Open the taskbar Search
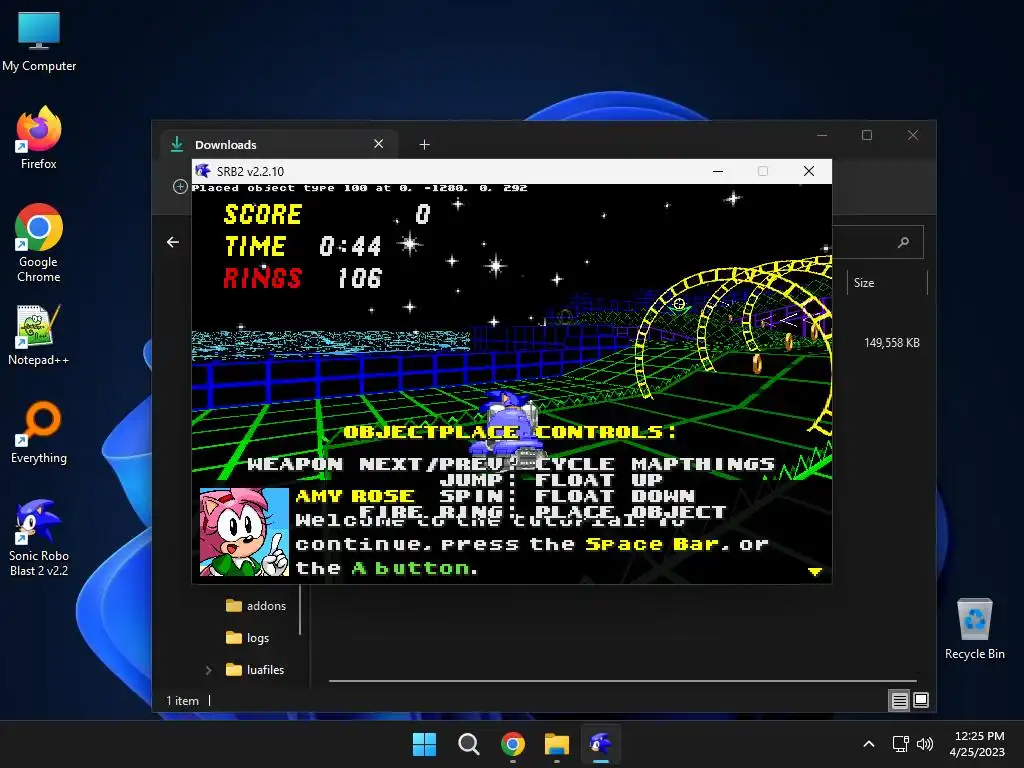Viewport: 1024px width, 768px height. click(x=468, y=744)
